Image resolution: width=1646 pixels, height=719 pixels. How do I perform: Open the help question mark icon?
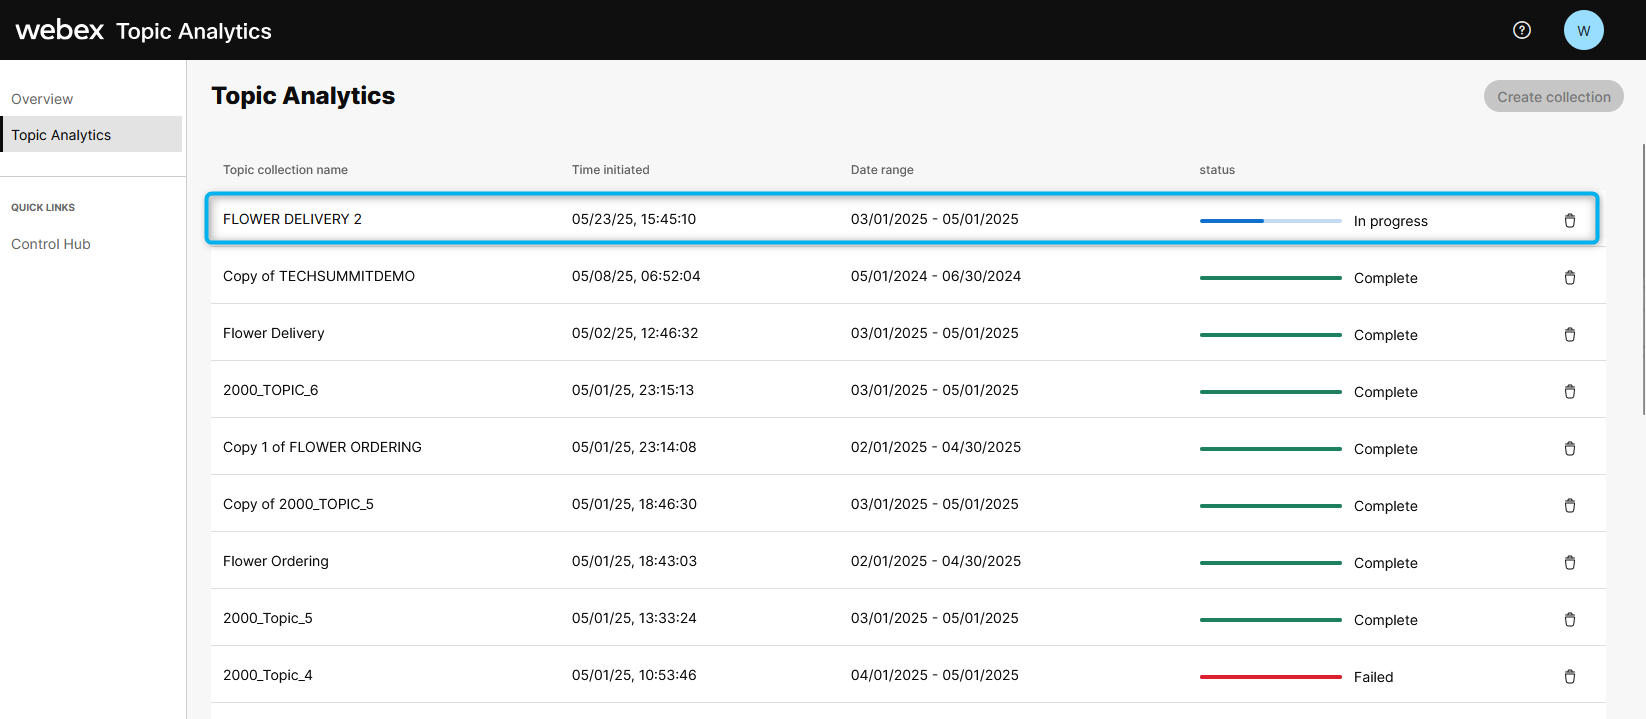pyautogui.click(x=1521, y=30)
